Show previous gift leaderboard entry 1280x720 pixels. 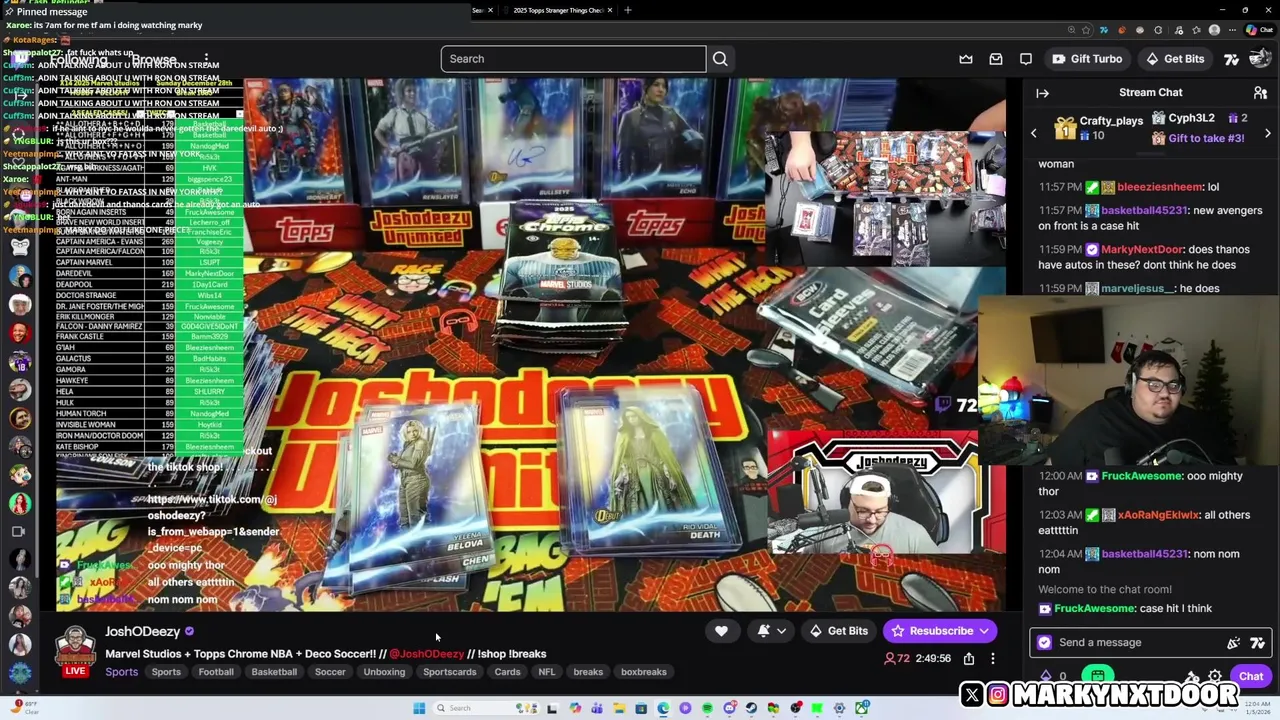[x=1034, y=133]
